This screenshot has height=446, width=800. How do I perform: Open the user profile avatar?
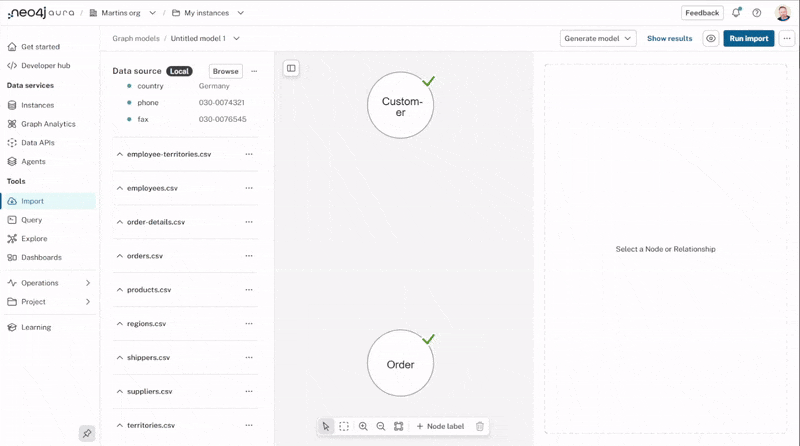(x=782, y=13)
